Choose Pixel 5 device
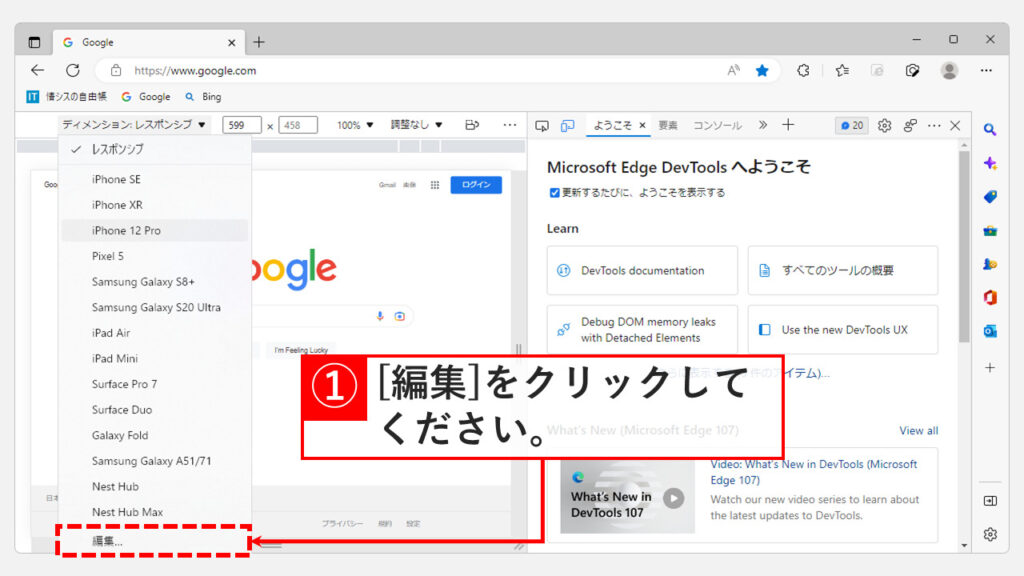This screenshot has width=1024, height=576. tap(154, 256)
